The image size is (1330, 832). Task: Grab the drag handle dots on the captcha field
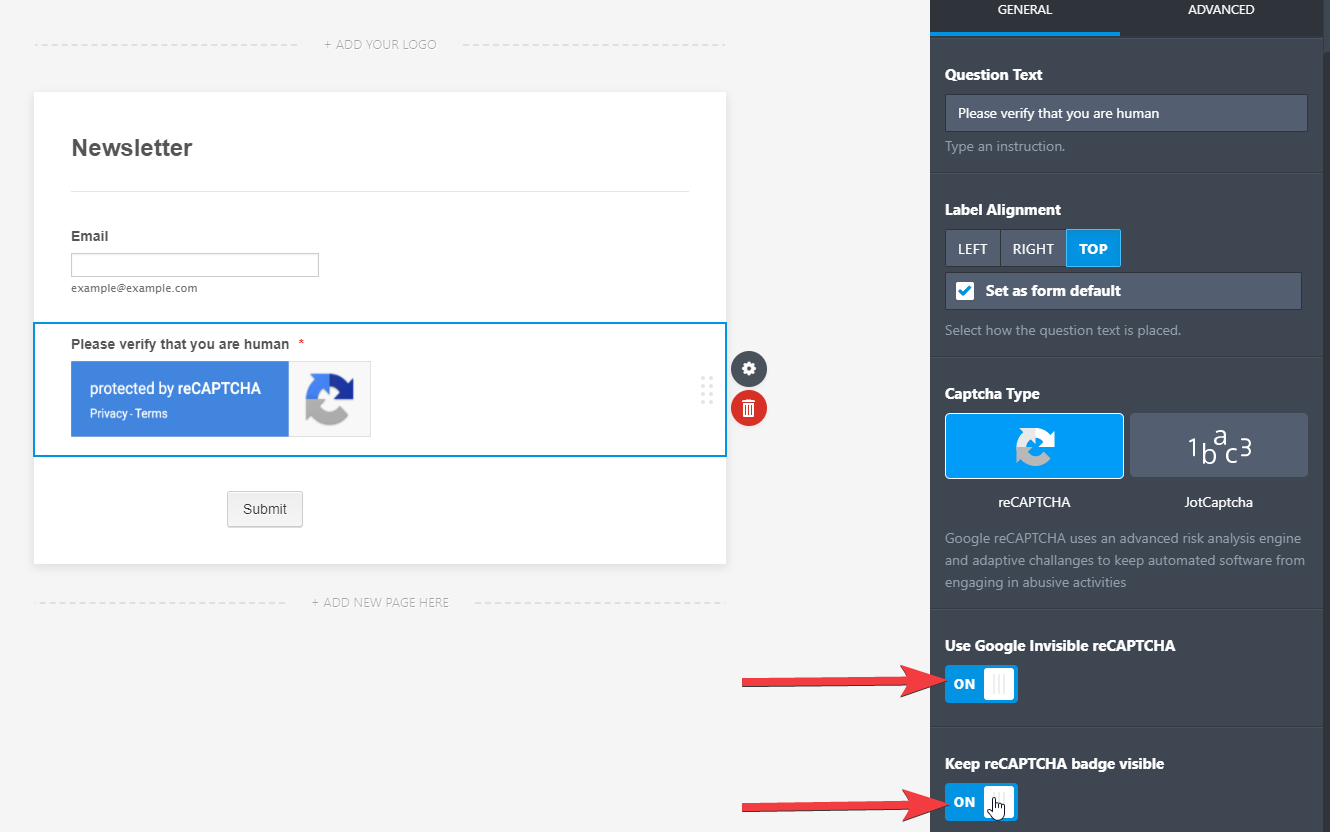(x=707, y=390)
